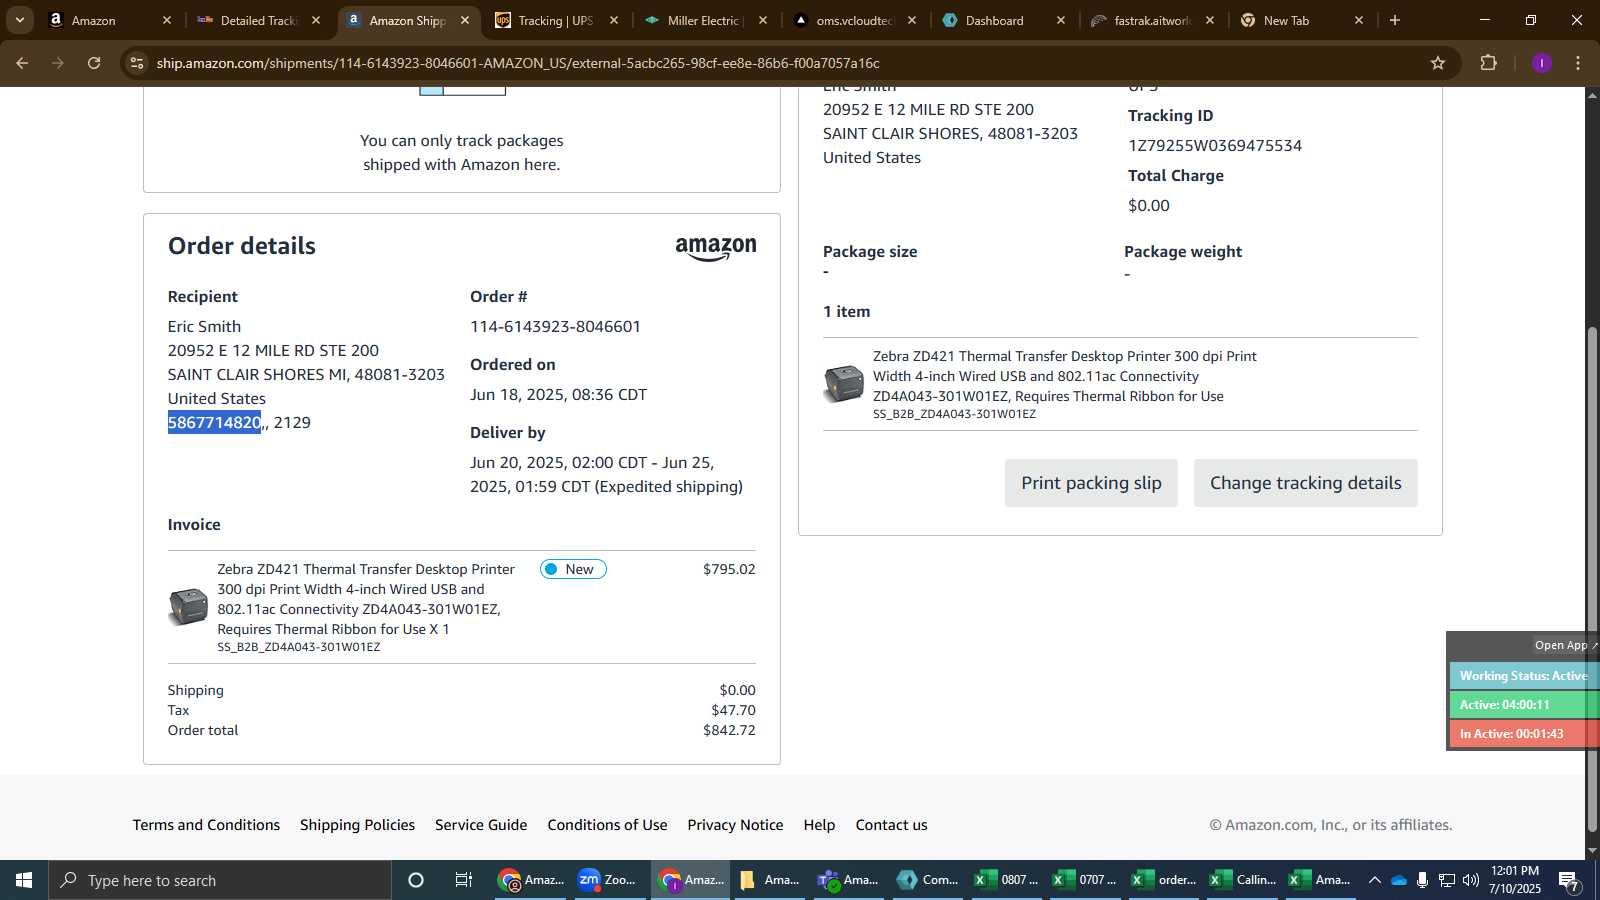Open Privacy Notice link
The image size is (1600, 900).
(735, 825)
